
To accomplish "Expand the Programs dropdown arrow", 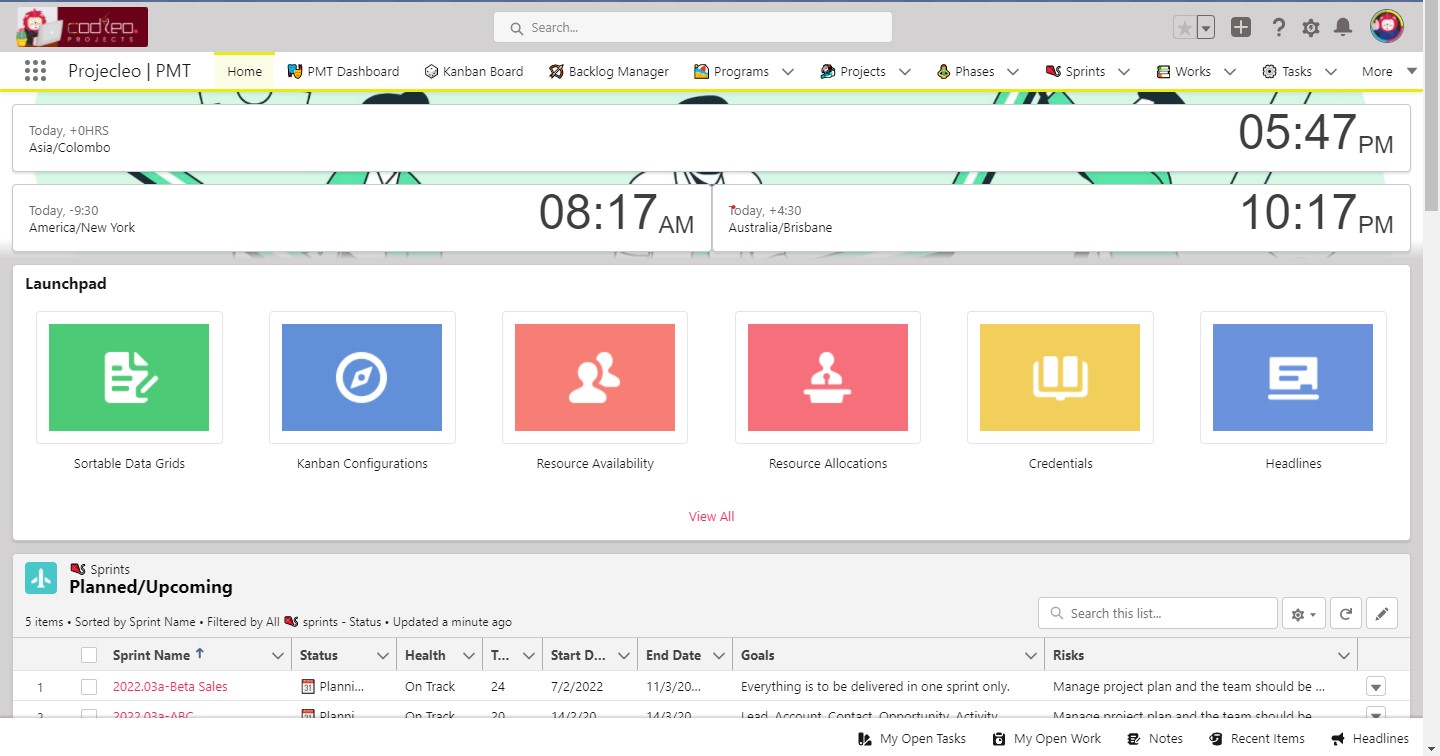I will (788, 71).
